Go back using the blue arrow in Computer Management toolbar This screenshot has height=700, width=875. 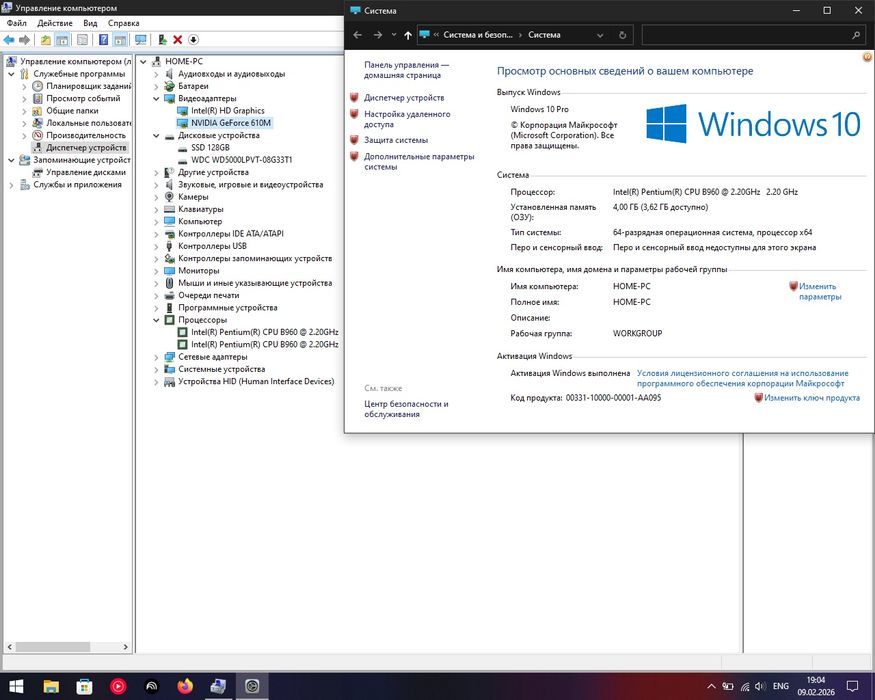pos(9,40)
